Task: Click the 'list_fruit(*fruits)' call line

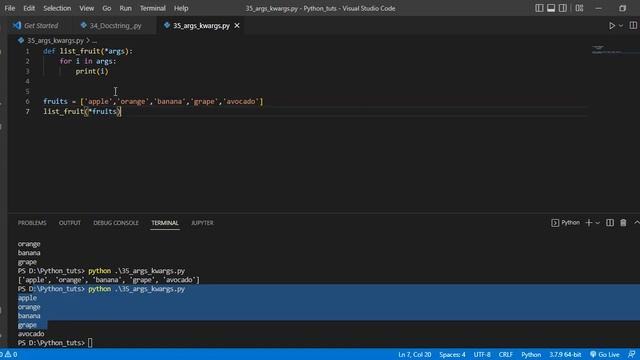Action: [x=82, y=111]
